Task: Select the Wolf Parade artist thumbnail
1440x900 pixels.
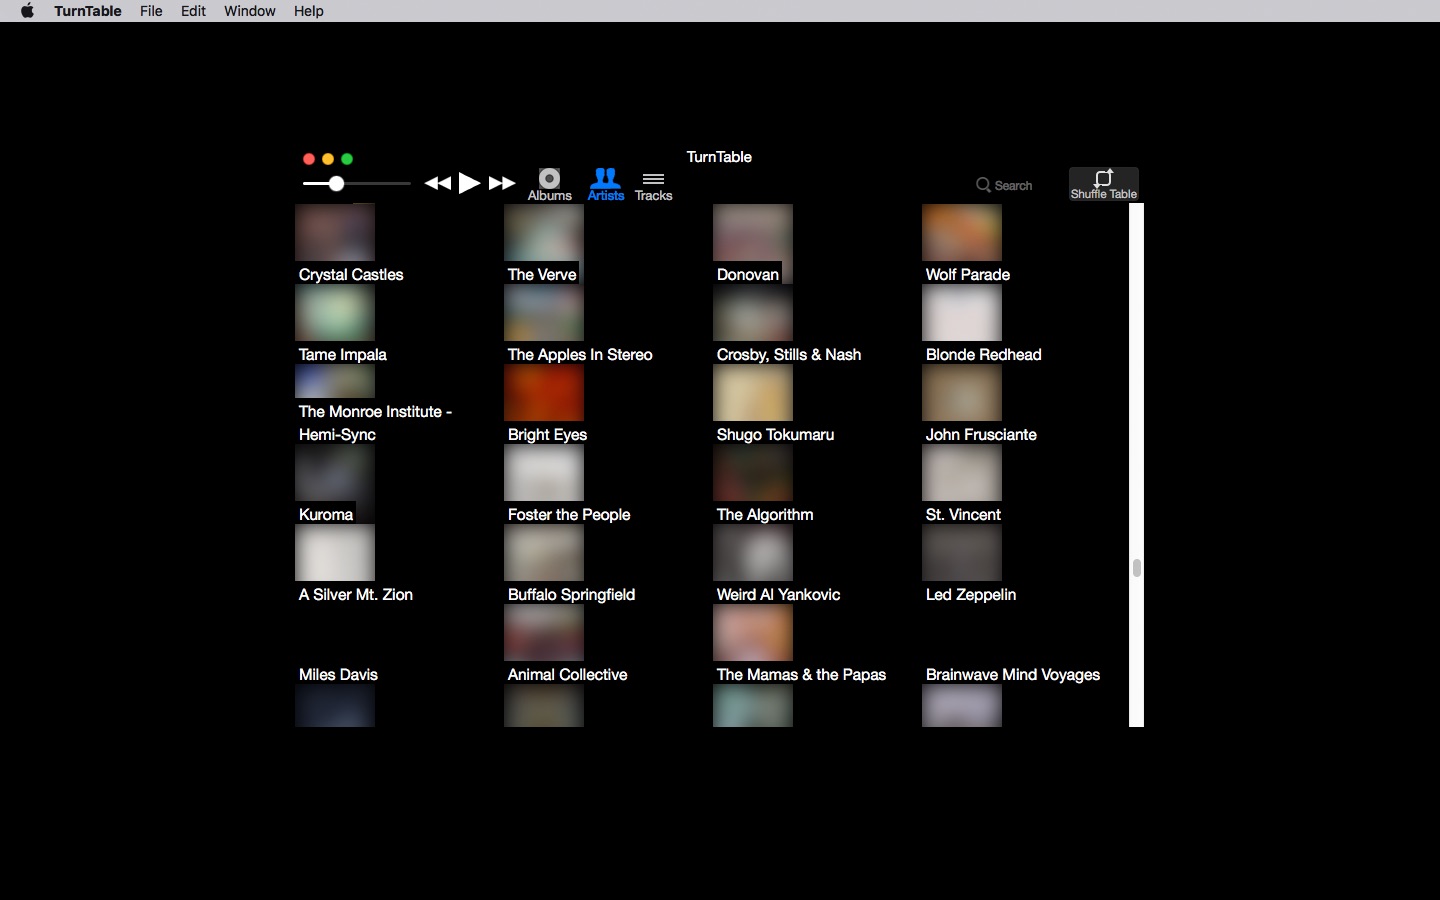Action: point(962,232)
